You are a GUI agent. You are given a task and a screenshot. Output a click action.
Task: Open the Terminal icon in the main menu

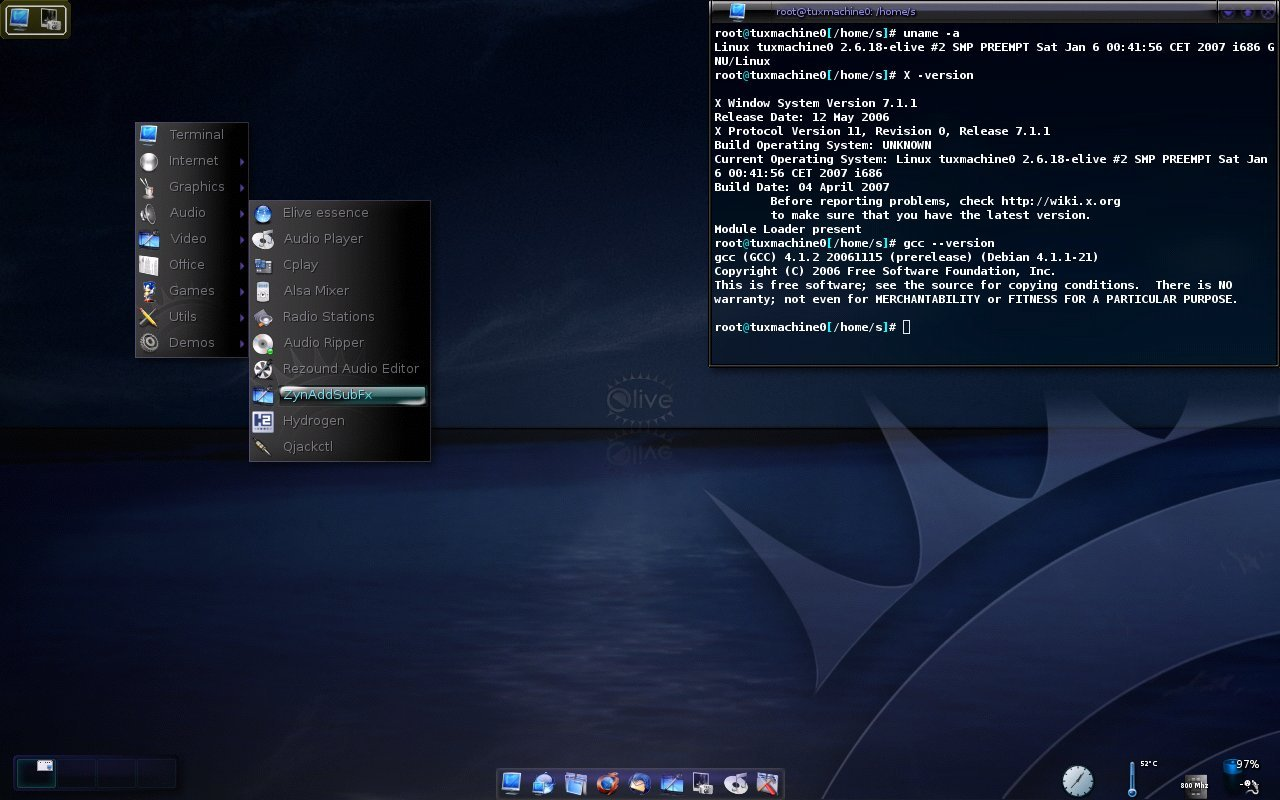coord(149,135)
